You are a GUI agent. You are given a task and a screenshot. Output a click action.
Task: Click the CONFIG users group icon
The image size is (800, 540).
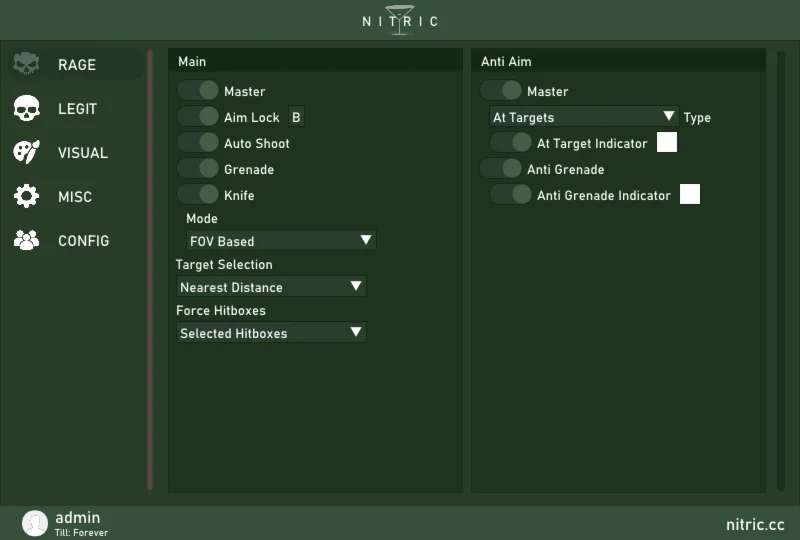pos(26,241)
